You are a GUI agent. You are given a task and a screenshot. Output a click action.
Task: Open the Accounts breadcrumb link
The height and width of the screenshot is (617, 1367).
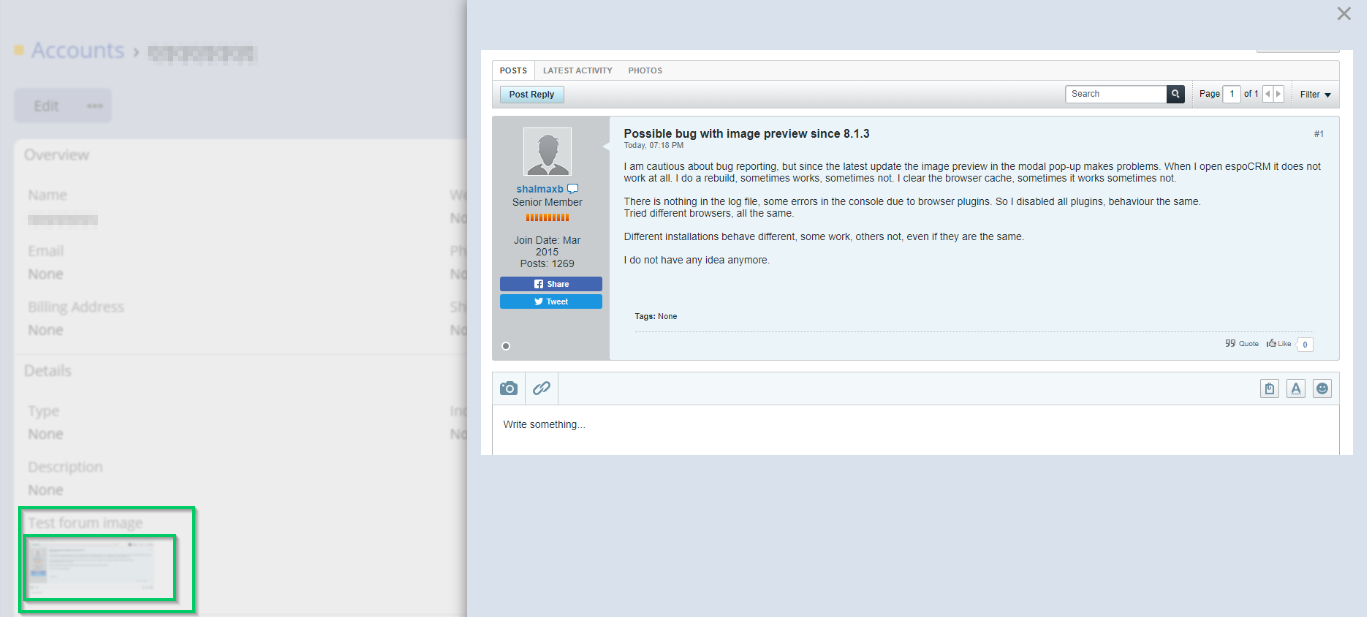pyautogui.click(x=77, y=50)
